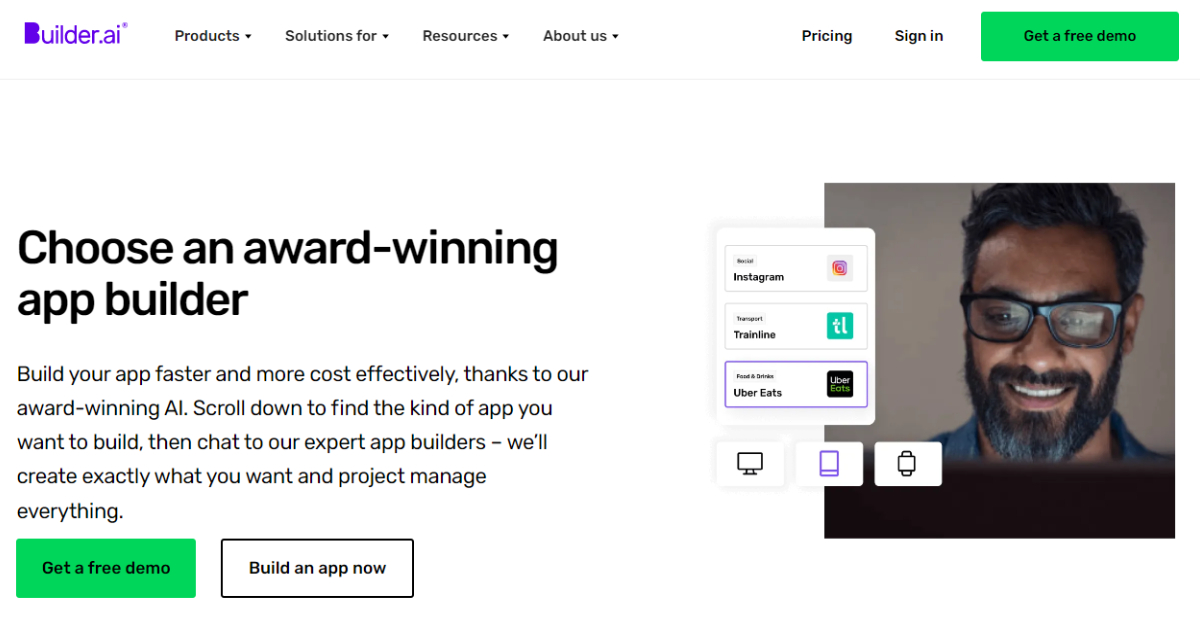
Task: Select the Instagram social app card
Action: coord(796,268)
